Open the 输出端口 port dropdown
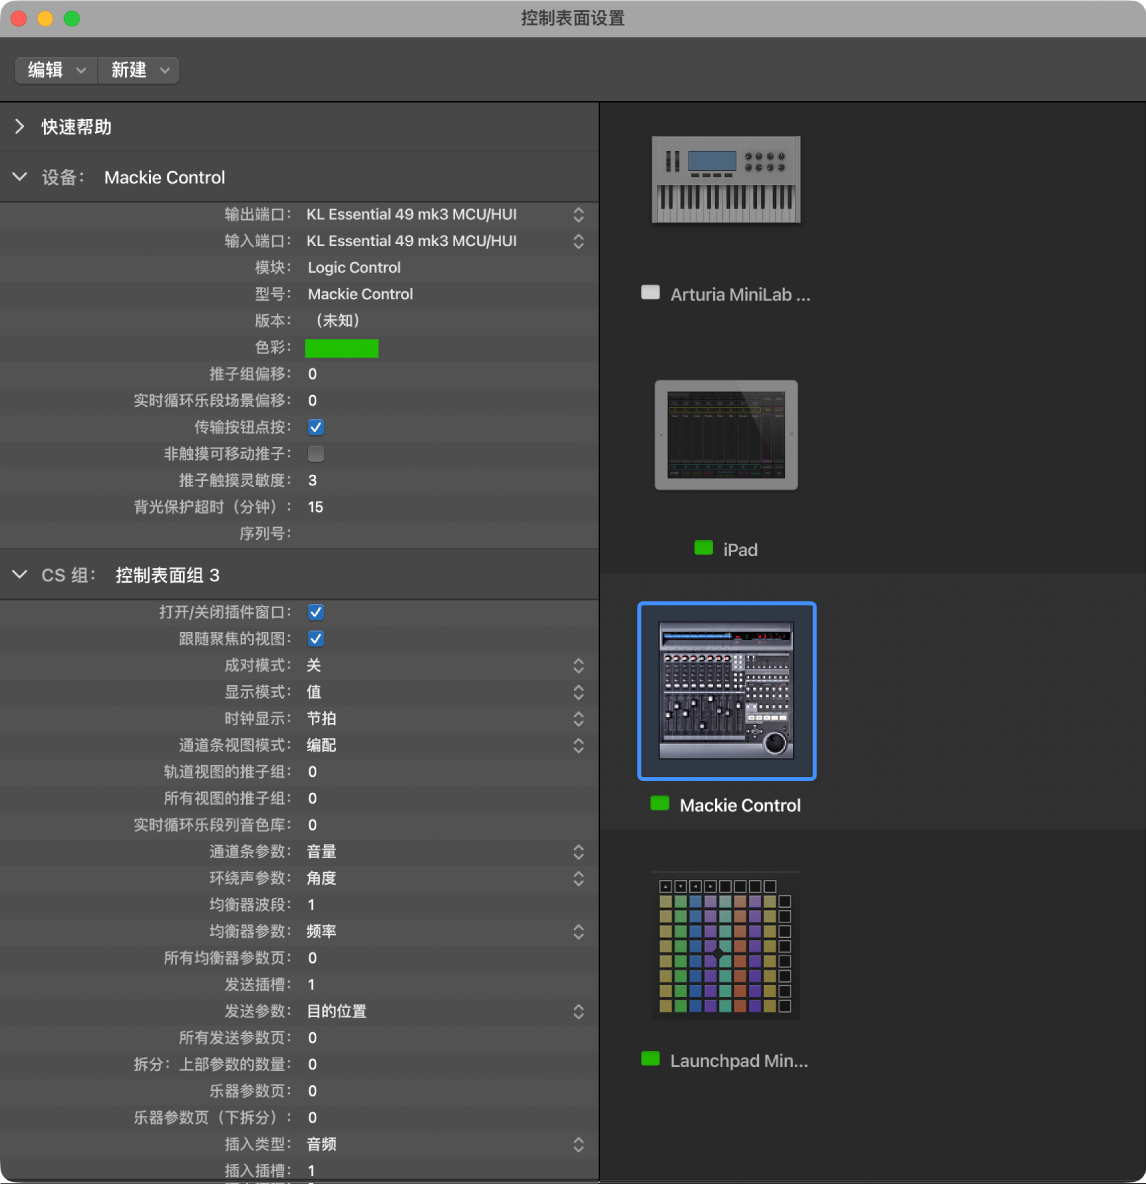Screen dimensions: 1146x1184 445,214
